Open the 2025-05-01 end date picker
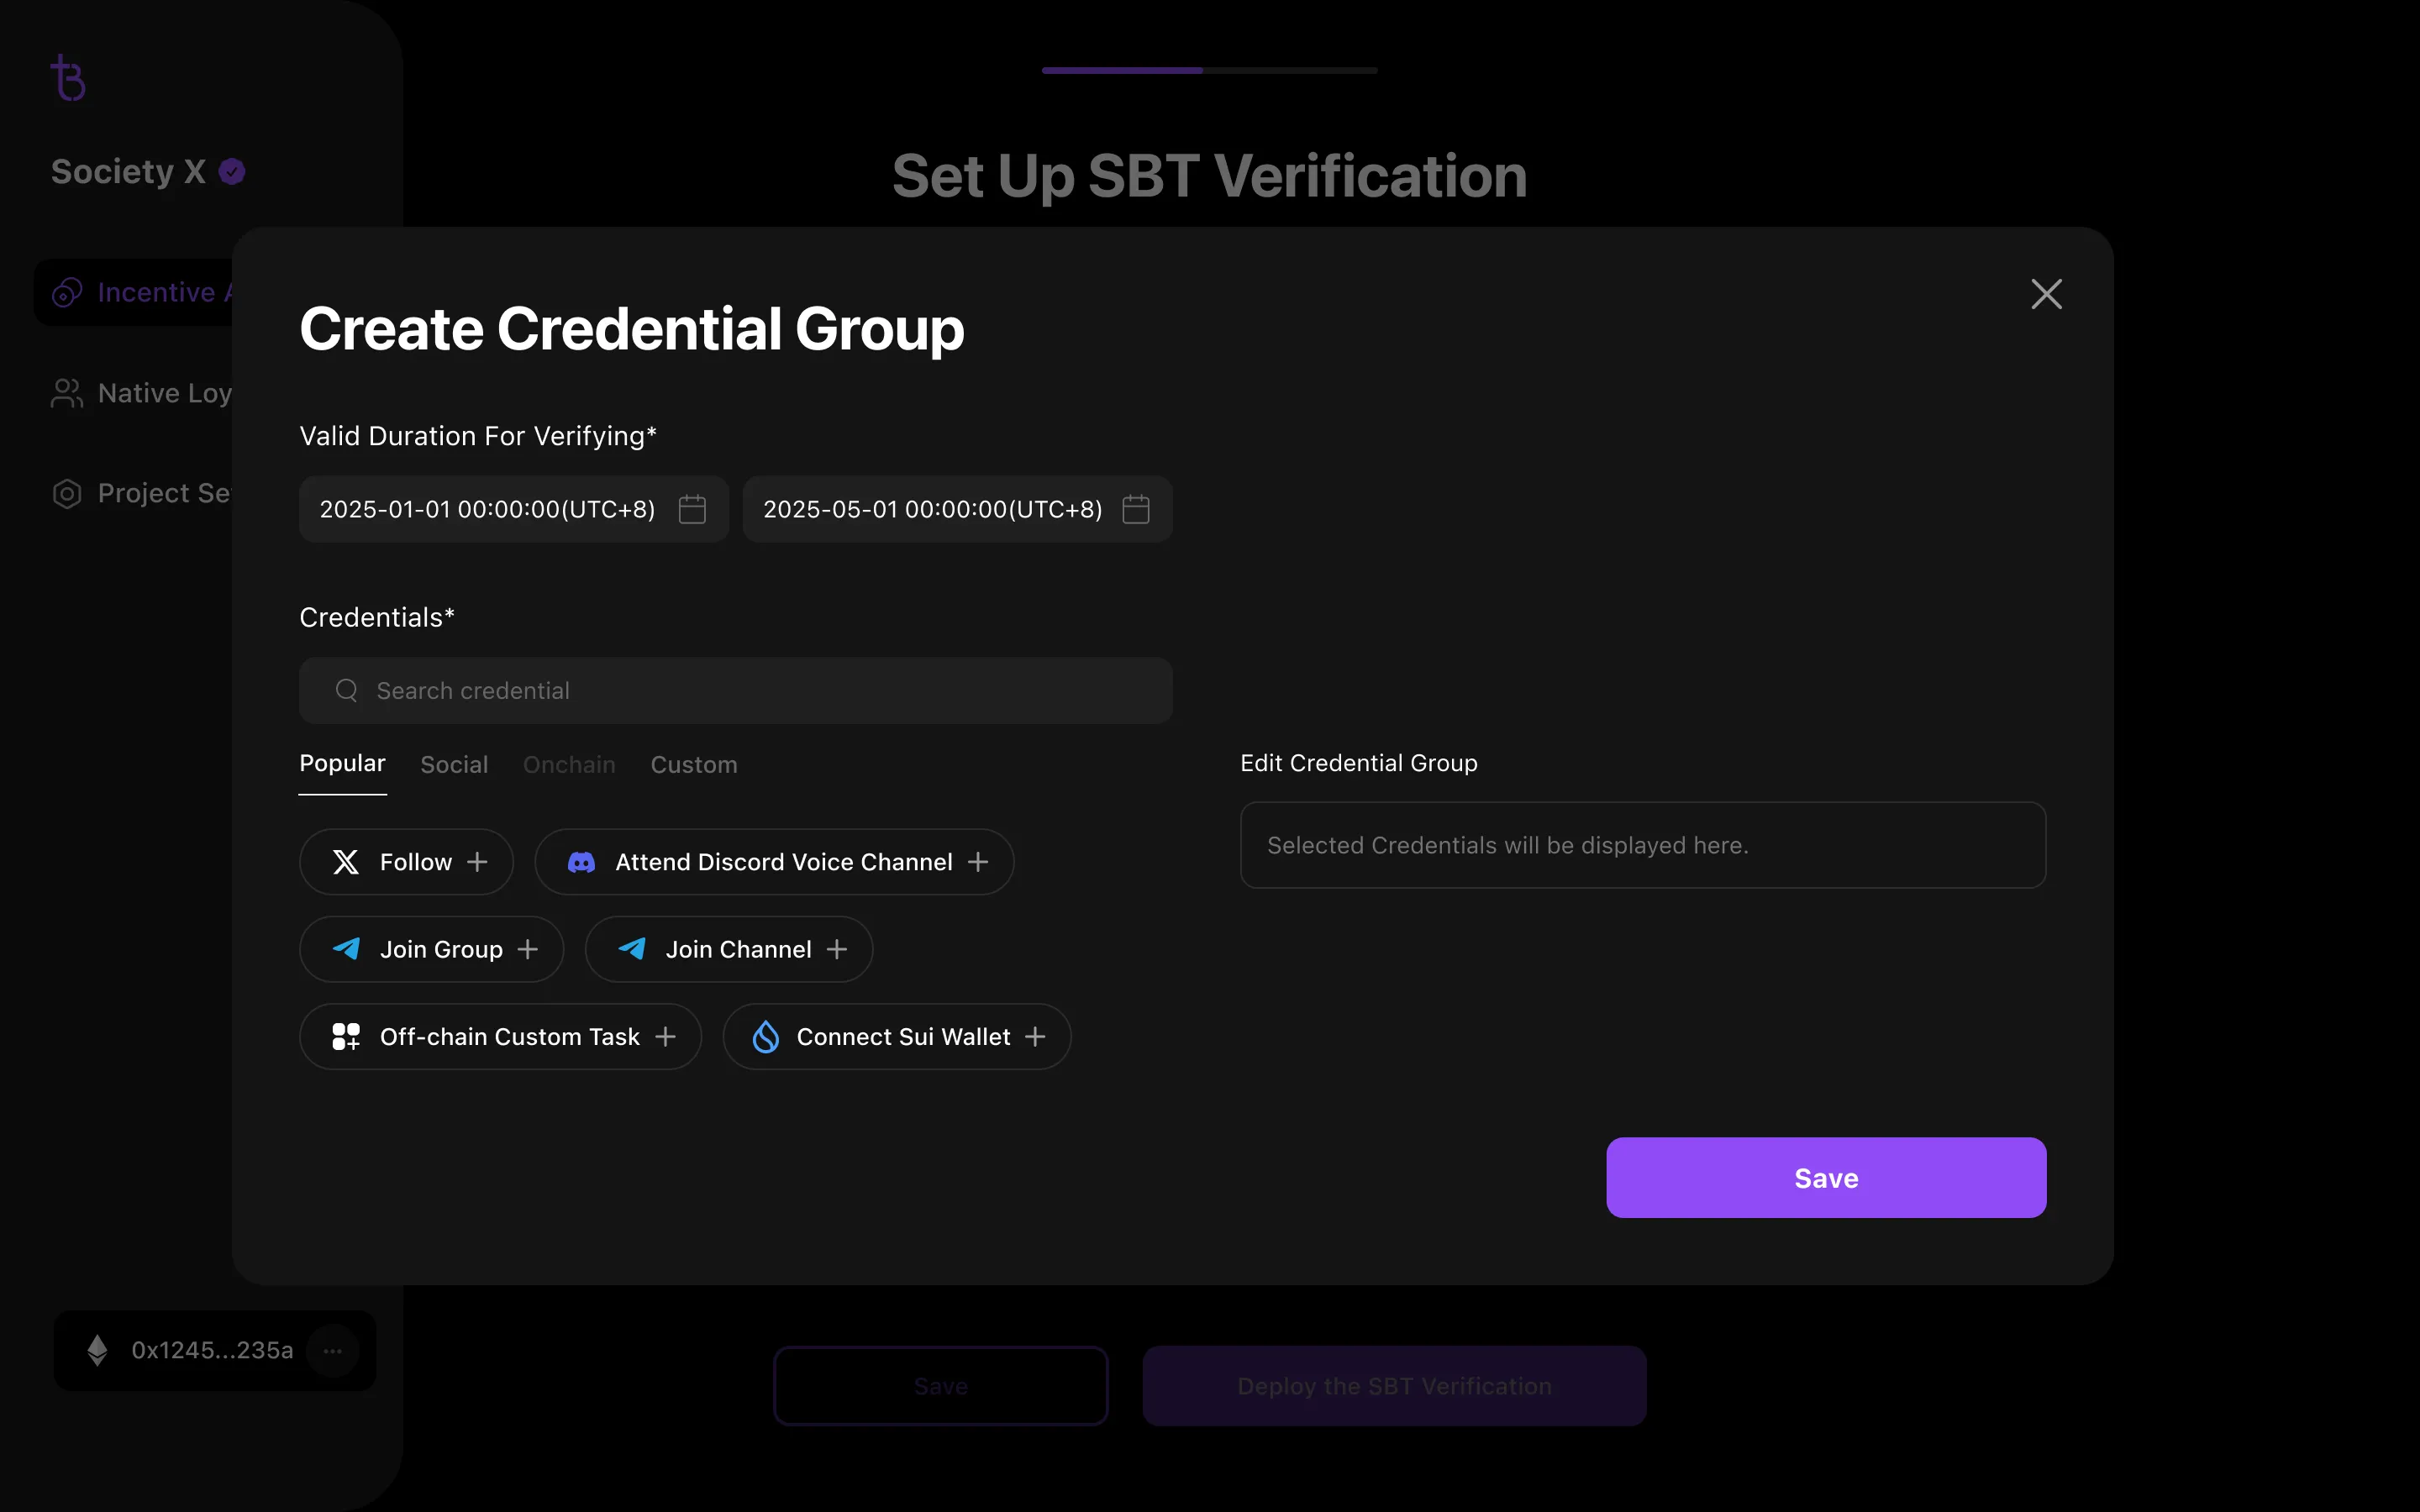The height and width of the screenshot is (1512, 2420). (x=932, y=509)
